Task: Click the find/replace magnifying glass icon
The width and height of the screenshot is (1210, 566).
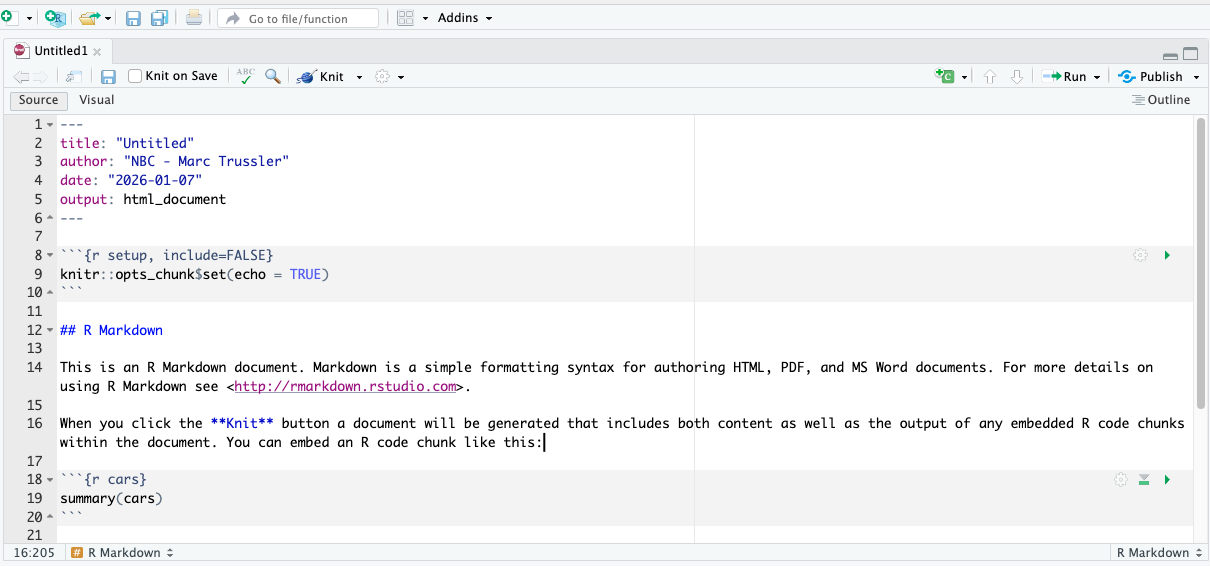Action: pyautogui.click(x=272, y=76)
